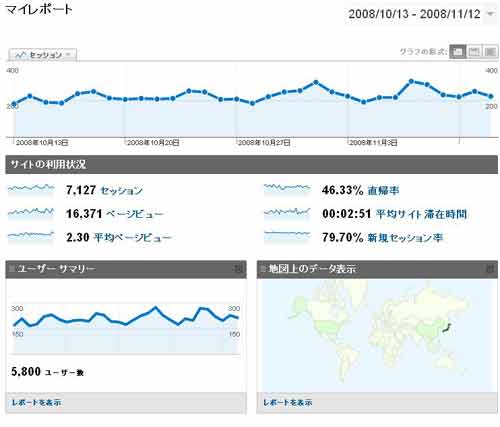The image size is (500, 427).
Task: Click the trend line icon in セッション tab
Action: 21,55
